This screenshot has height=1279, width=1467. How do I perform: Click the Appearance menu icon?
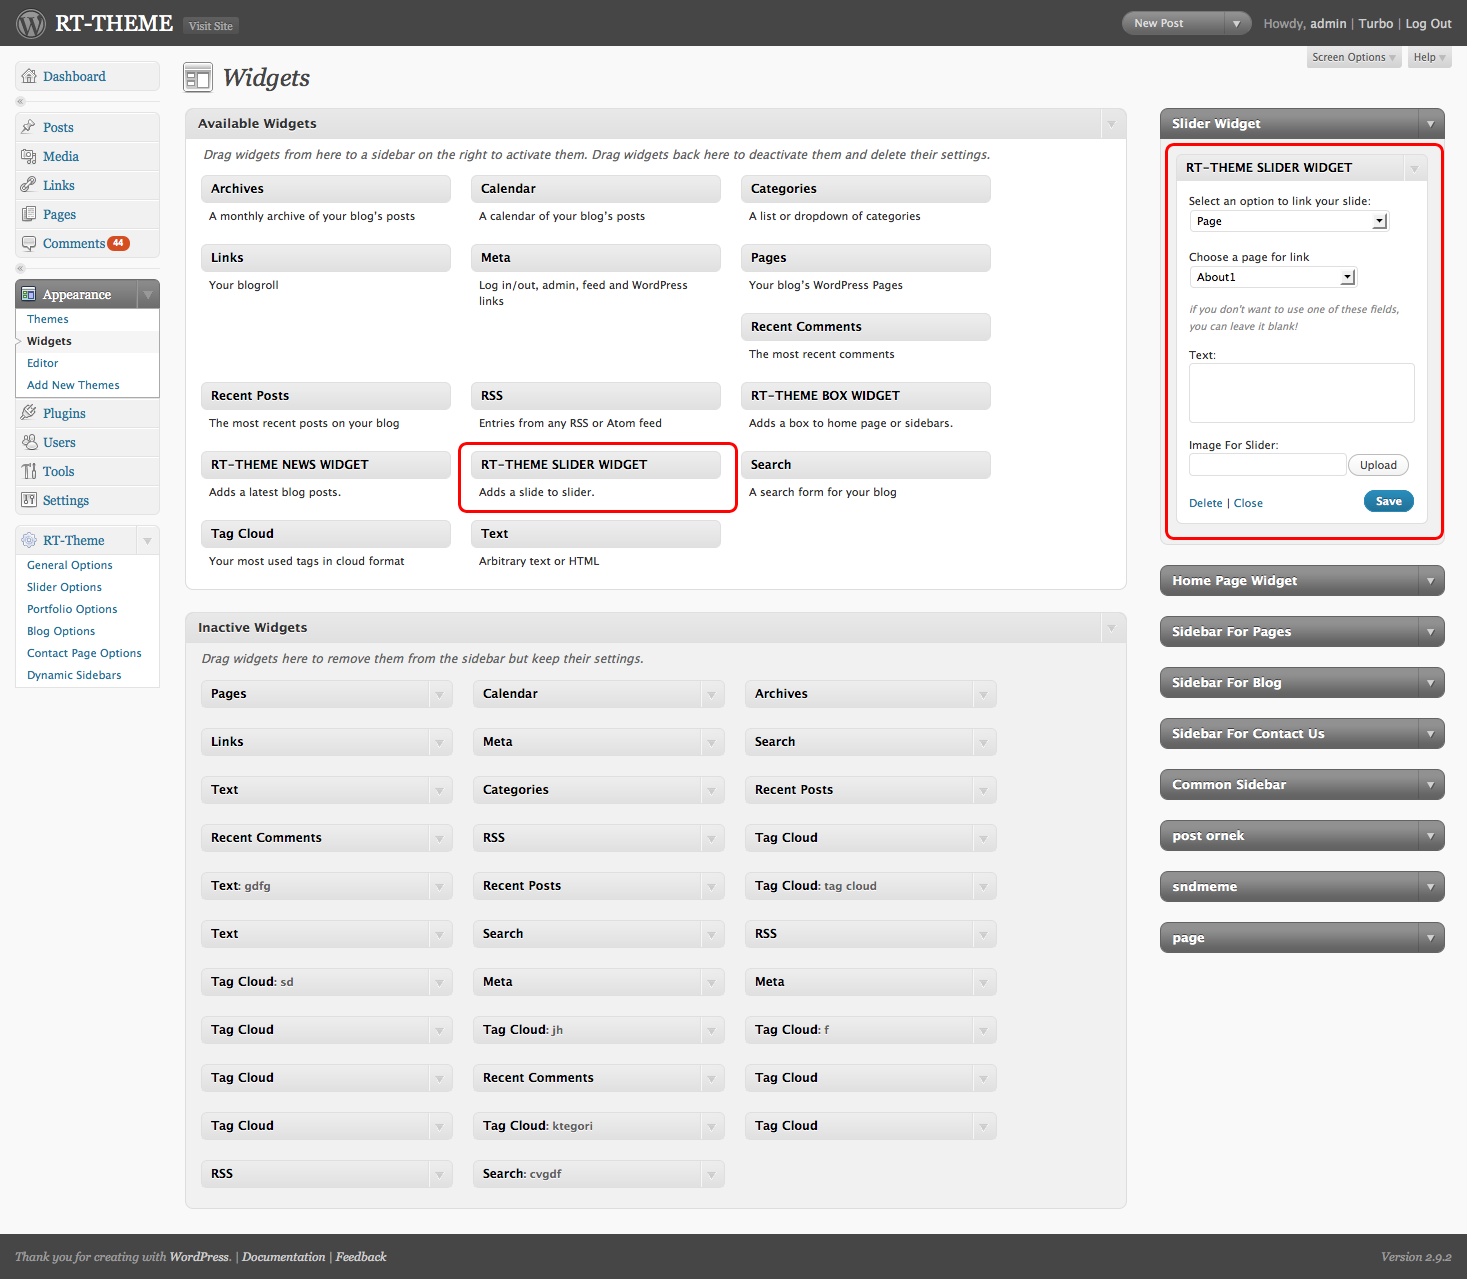tap(29, 294)
